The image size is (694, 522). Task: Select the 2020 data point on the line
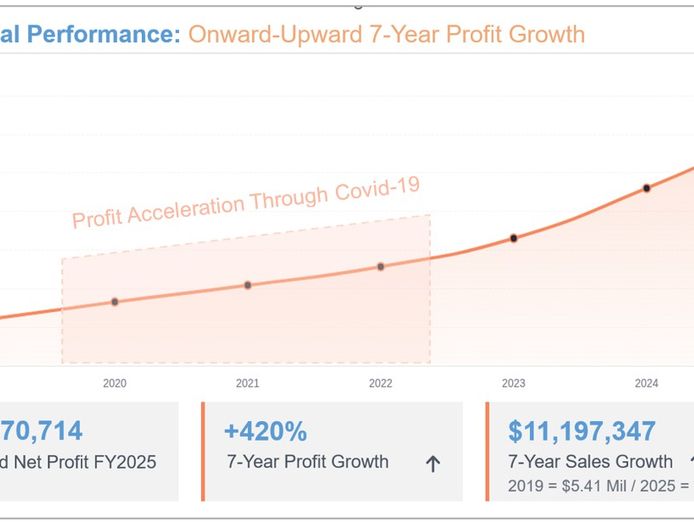(114, 301)
